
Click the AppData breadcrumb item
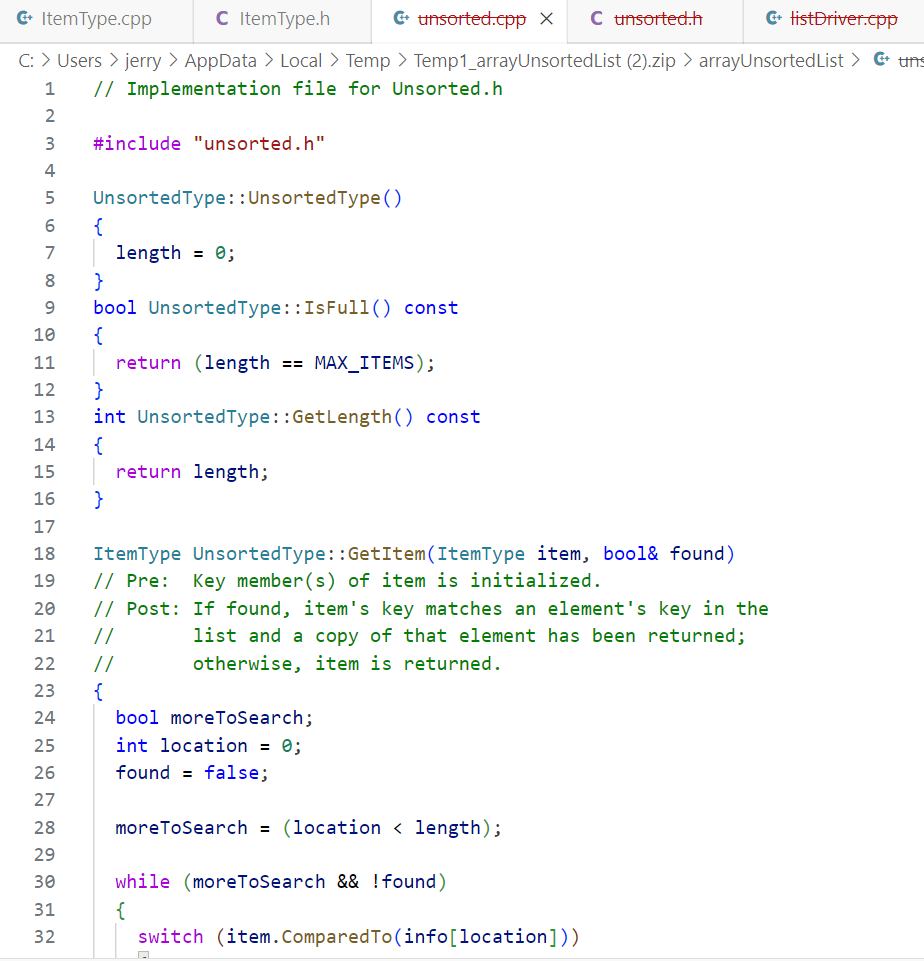coord(221,60)
